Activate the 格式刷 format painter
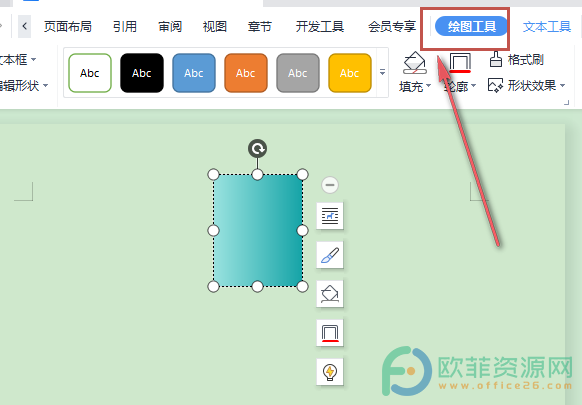 (516, 59)
